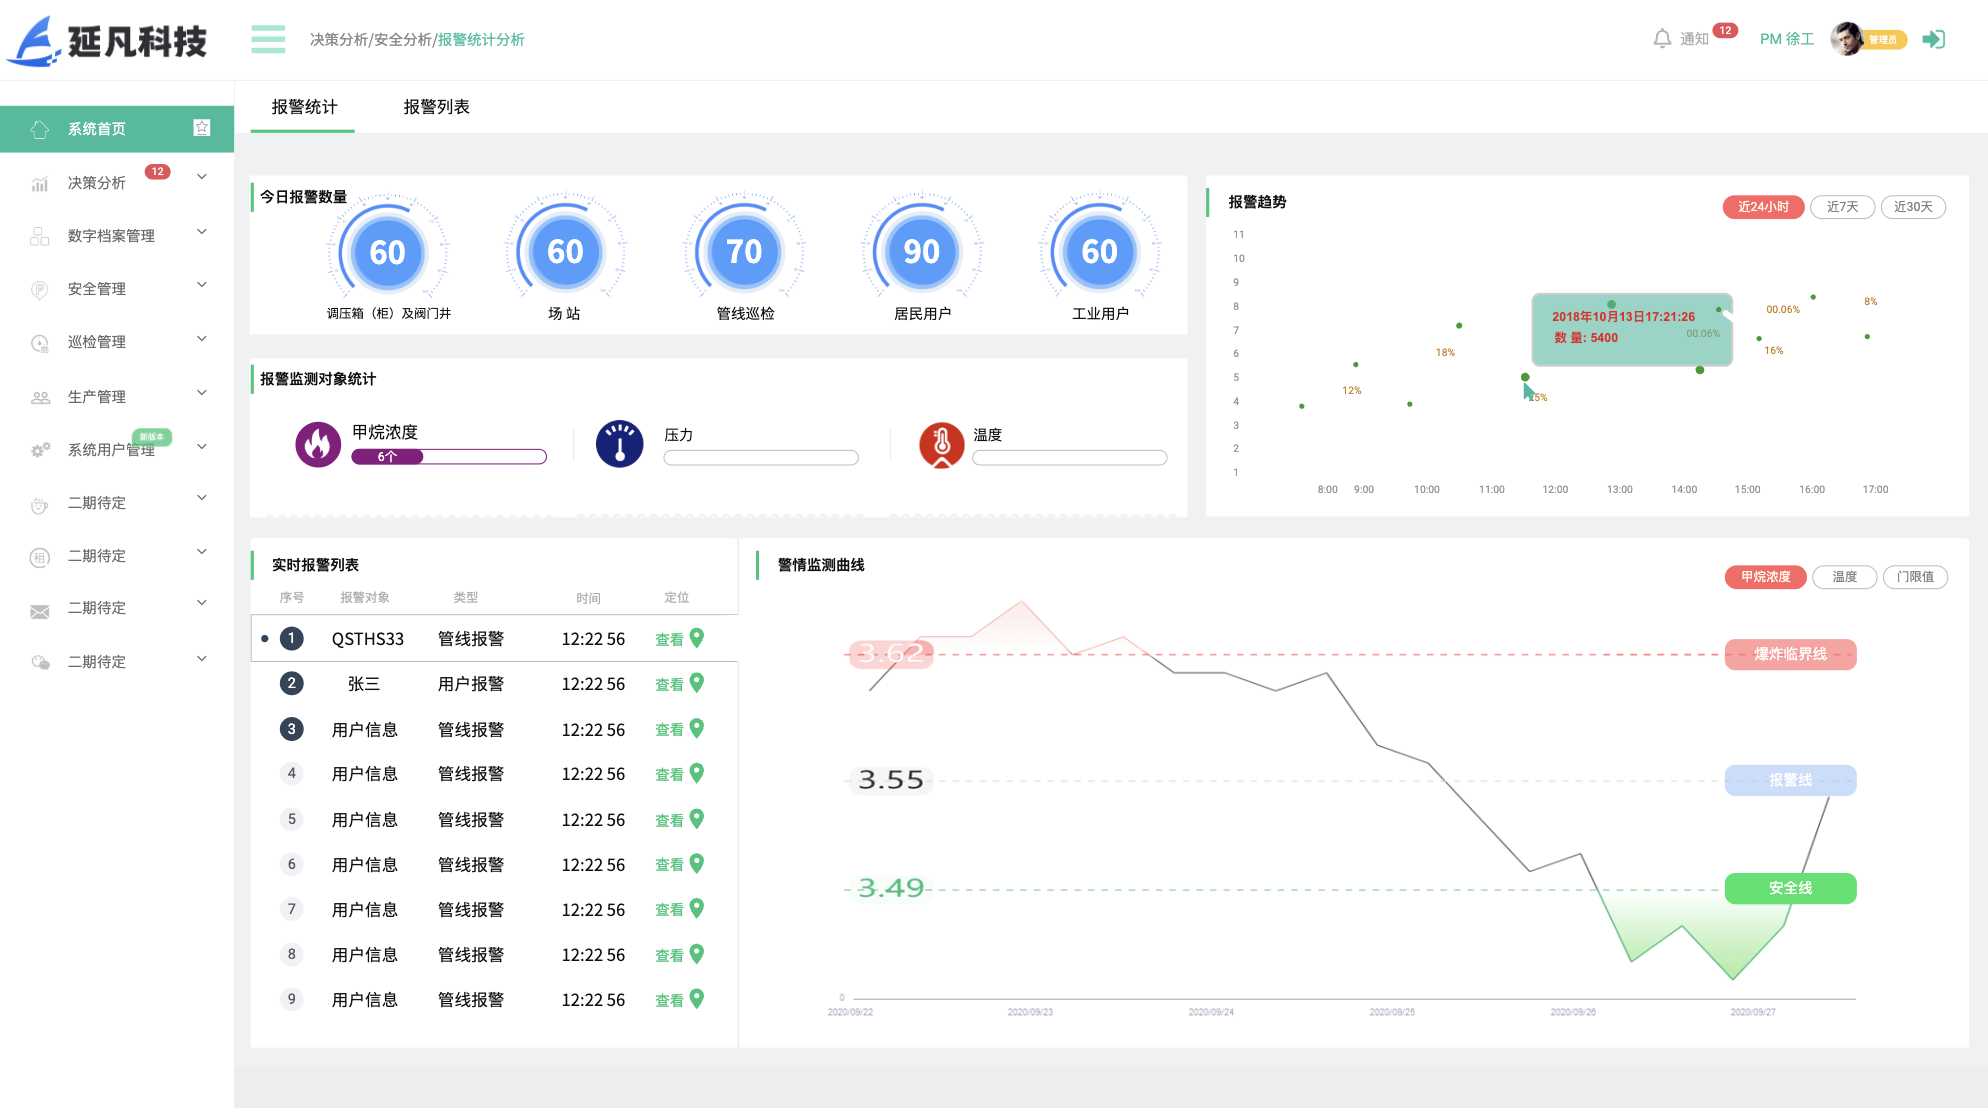
Task: Switch monitoring curve to 温度
Action: tap(1844, 577)
